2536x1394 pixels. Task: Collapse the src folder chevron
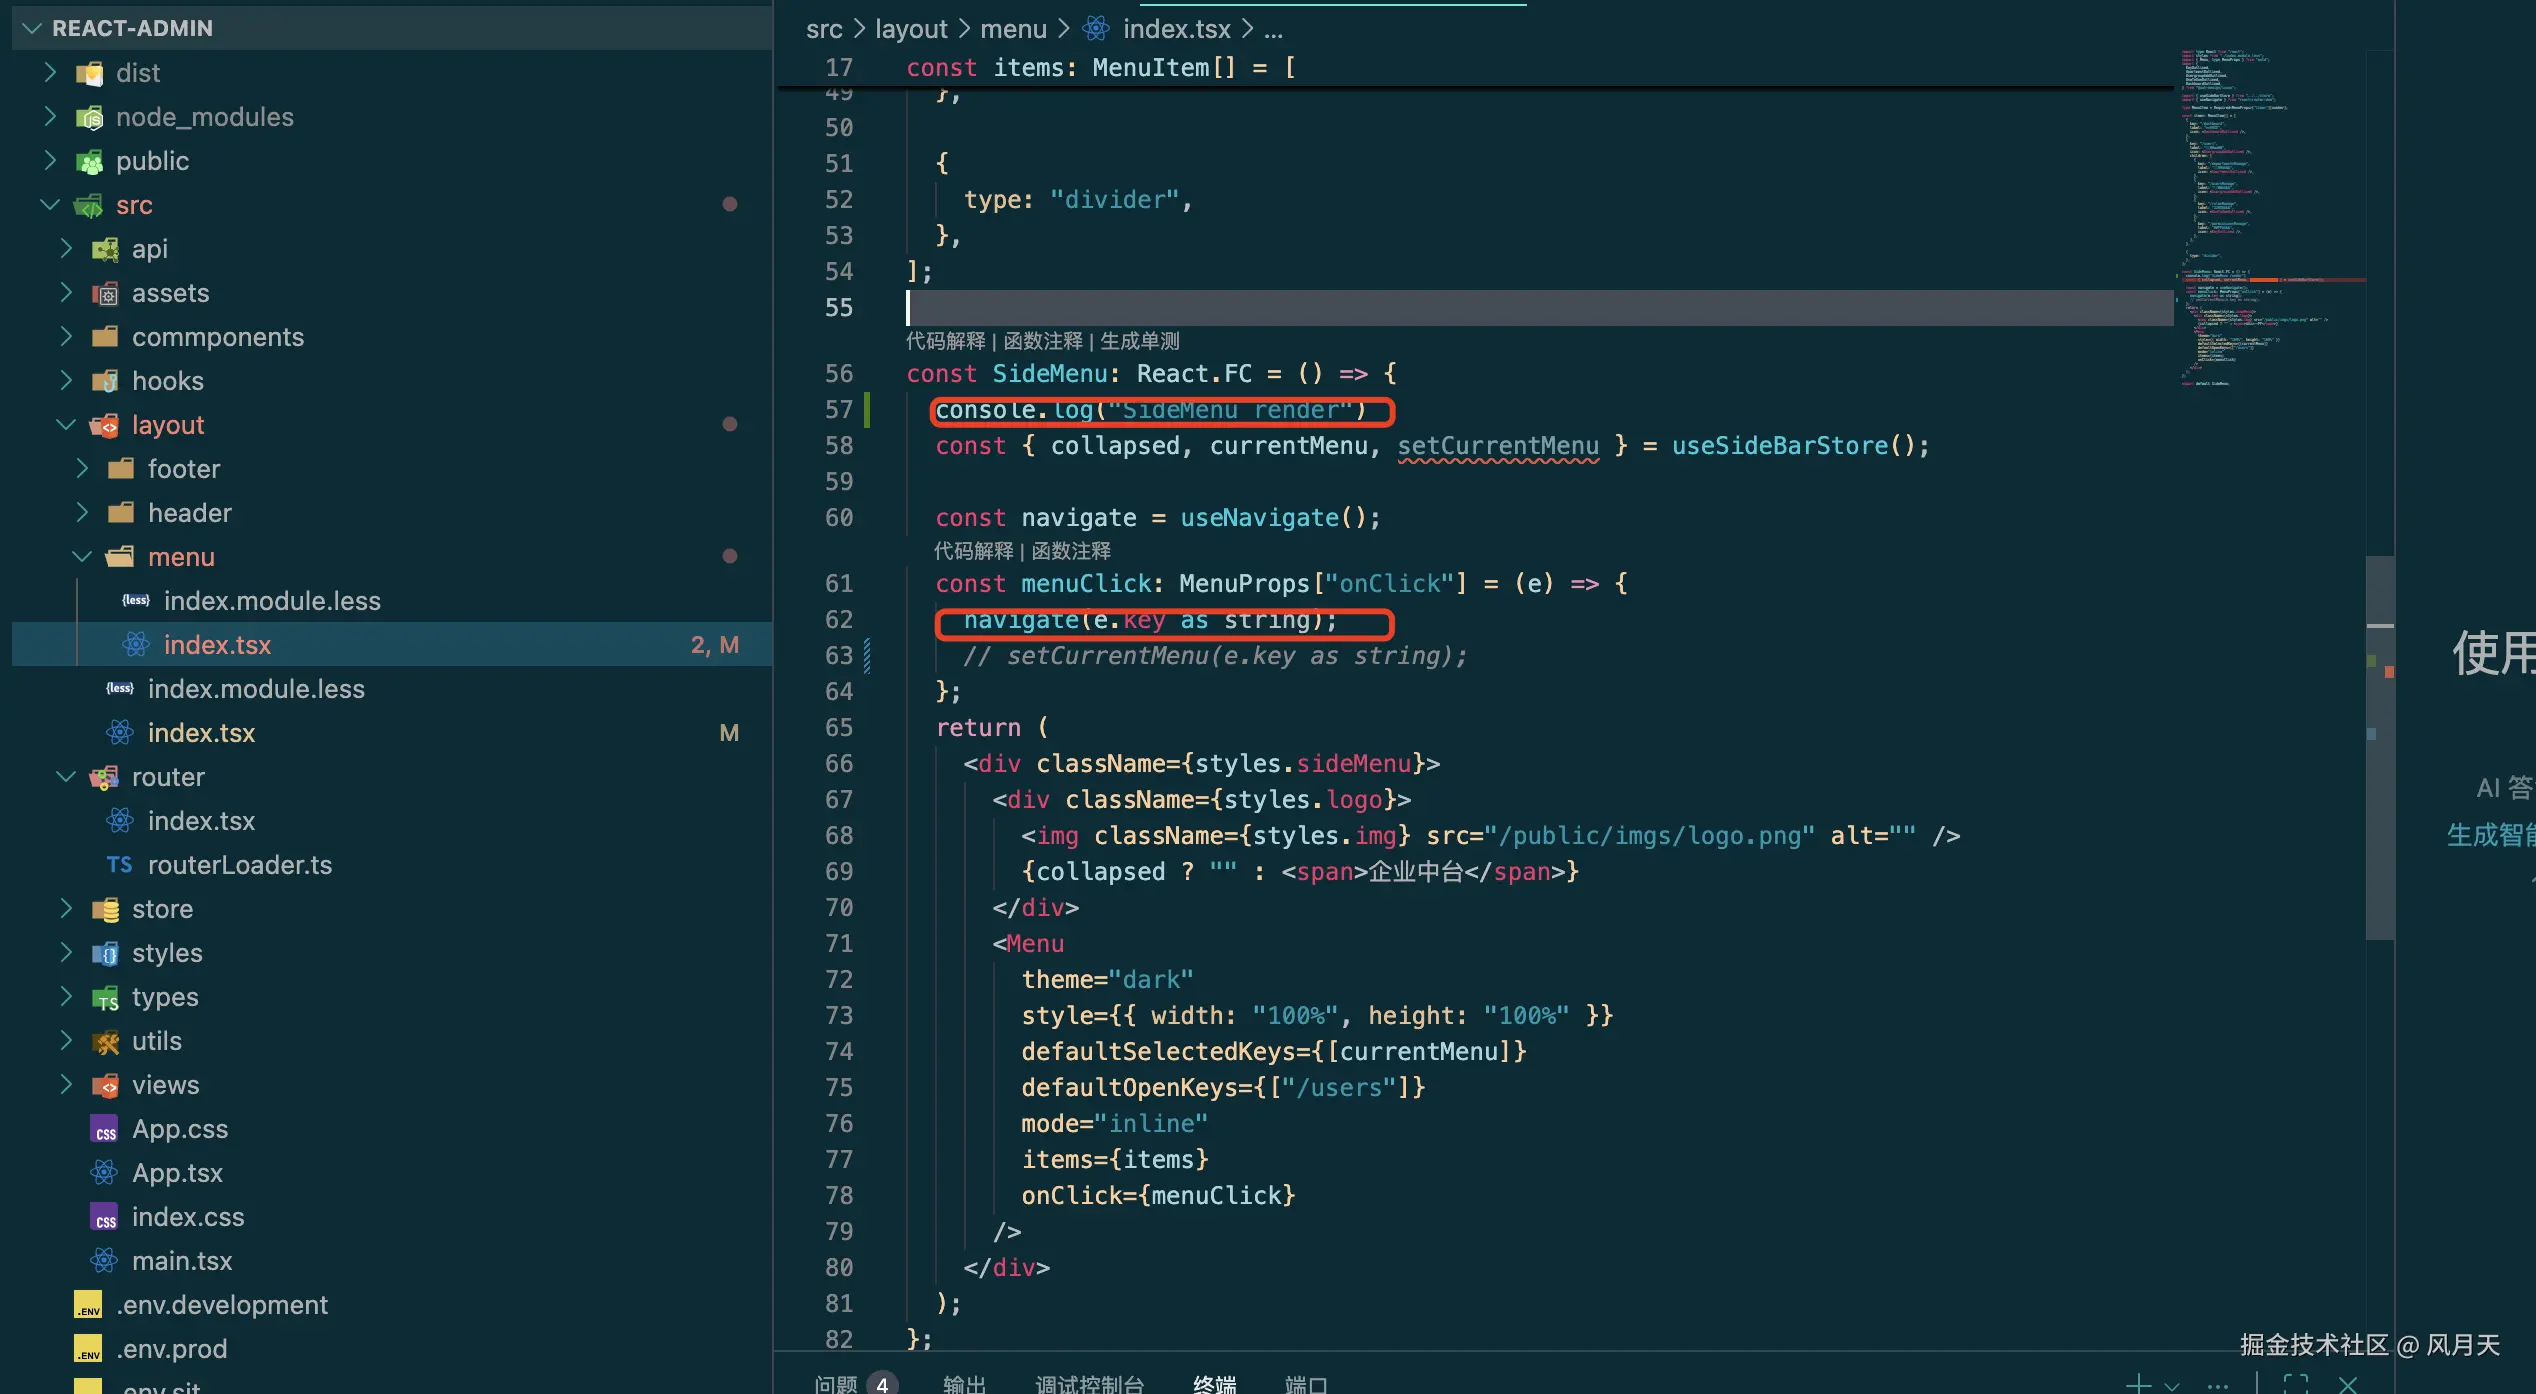[x=50, y=205]
